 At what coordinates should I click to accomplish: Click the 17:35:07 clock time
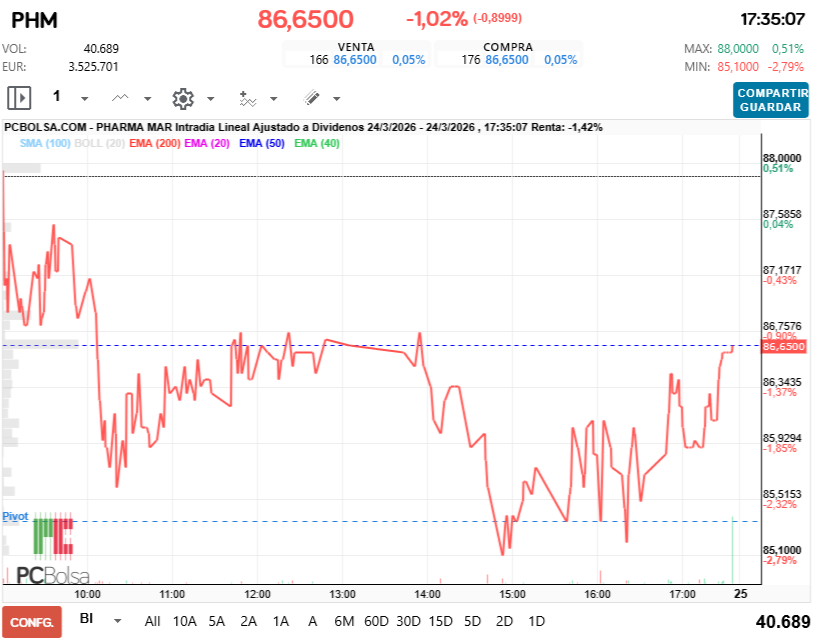[772, 19]
